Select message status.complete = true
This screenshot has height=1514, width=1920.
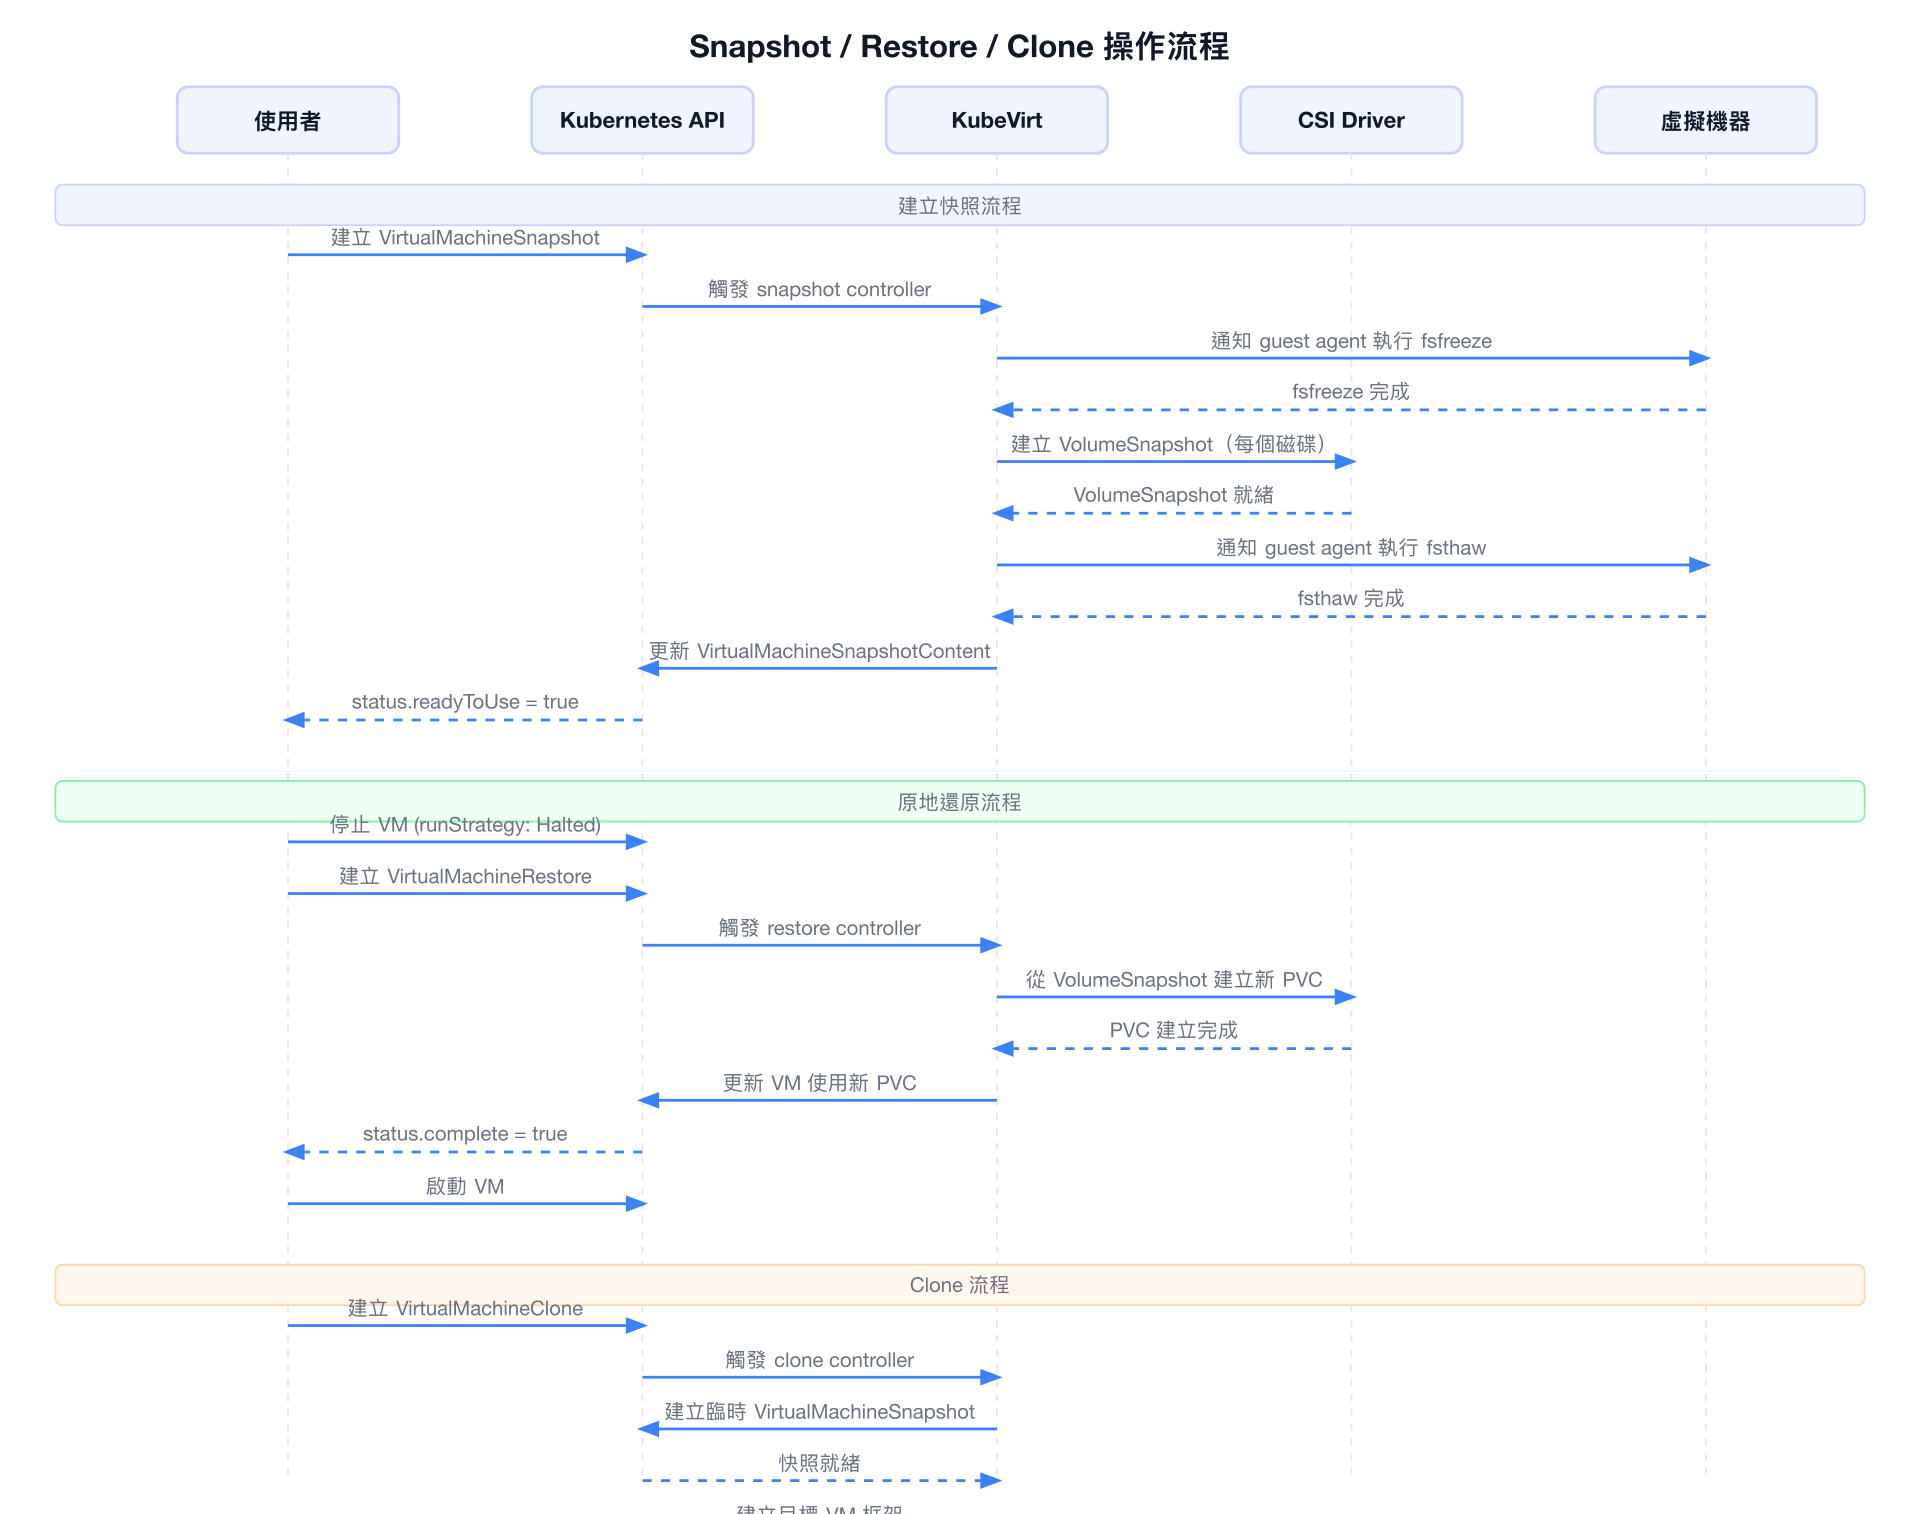(x=465, y=1134)
